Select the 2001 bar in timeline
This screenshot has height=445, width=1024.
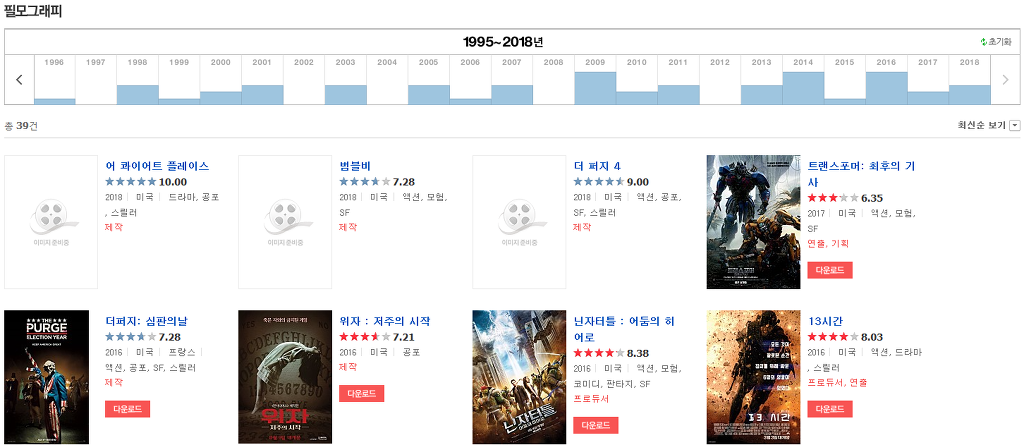(263, 95)
